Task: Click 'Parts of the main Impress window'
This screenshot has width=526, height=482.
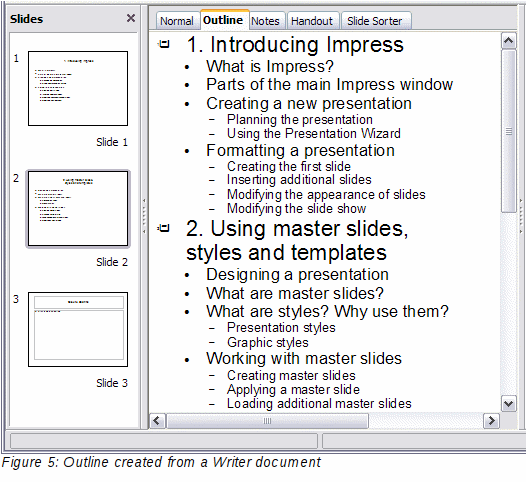Action: (329, 84)
